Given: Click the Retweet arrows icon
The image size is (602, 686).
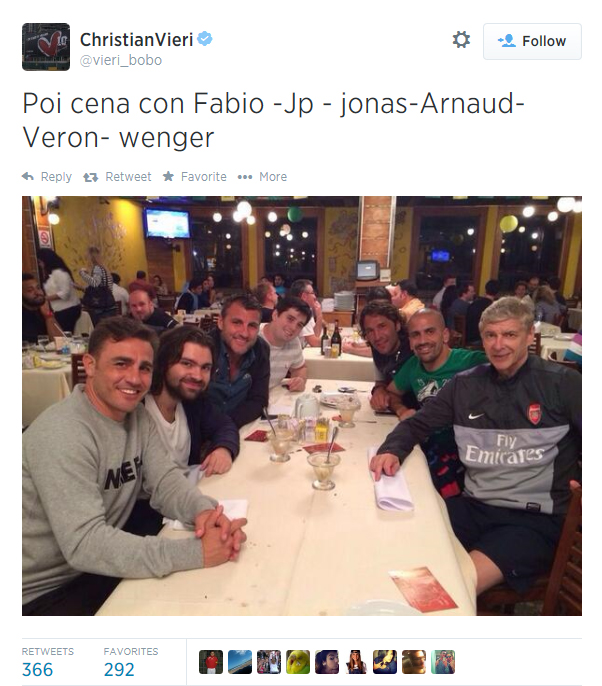Looking at the screenshot, I should pyautogui.click(x=91, y=177).
